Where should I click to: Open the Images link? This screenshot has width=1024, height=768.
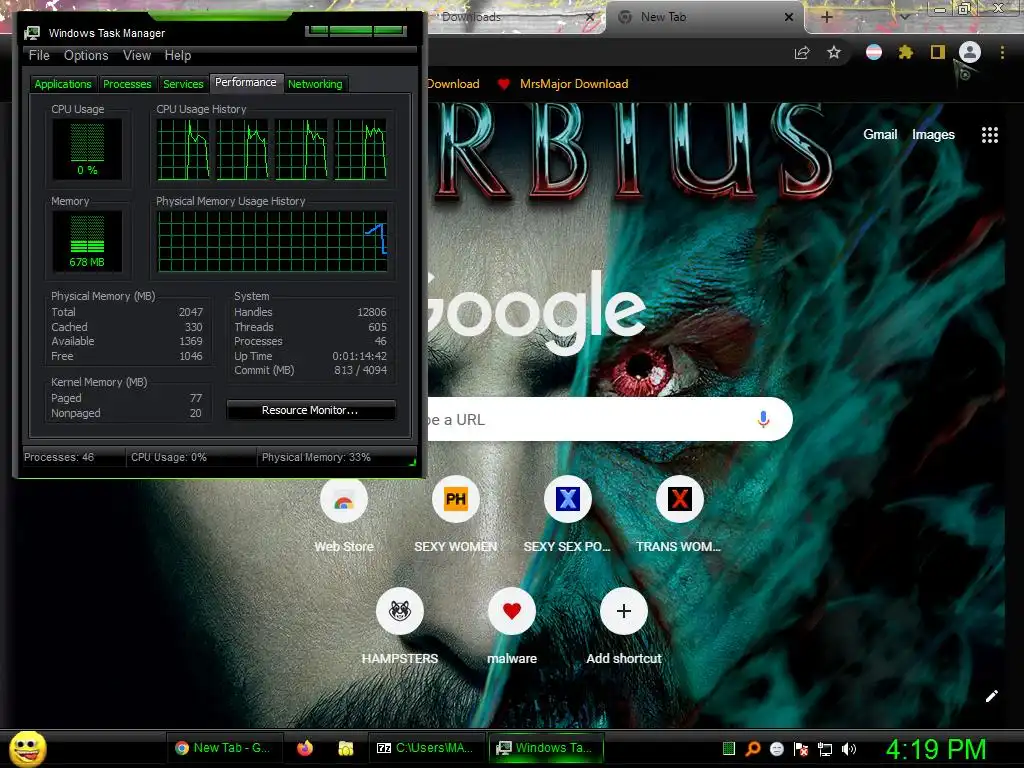tap(933, 135)
